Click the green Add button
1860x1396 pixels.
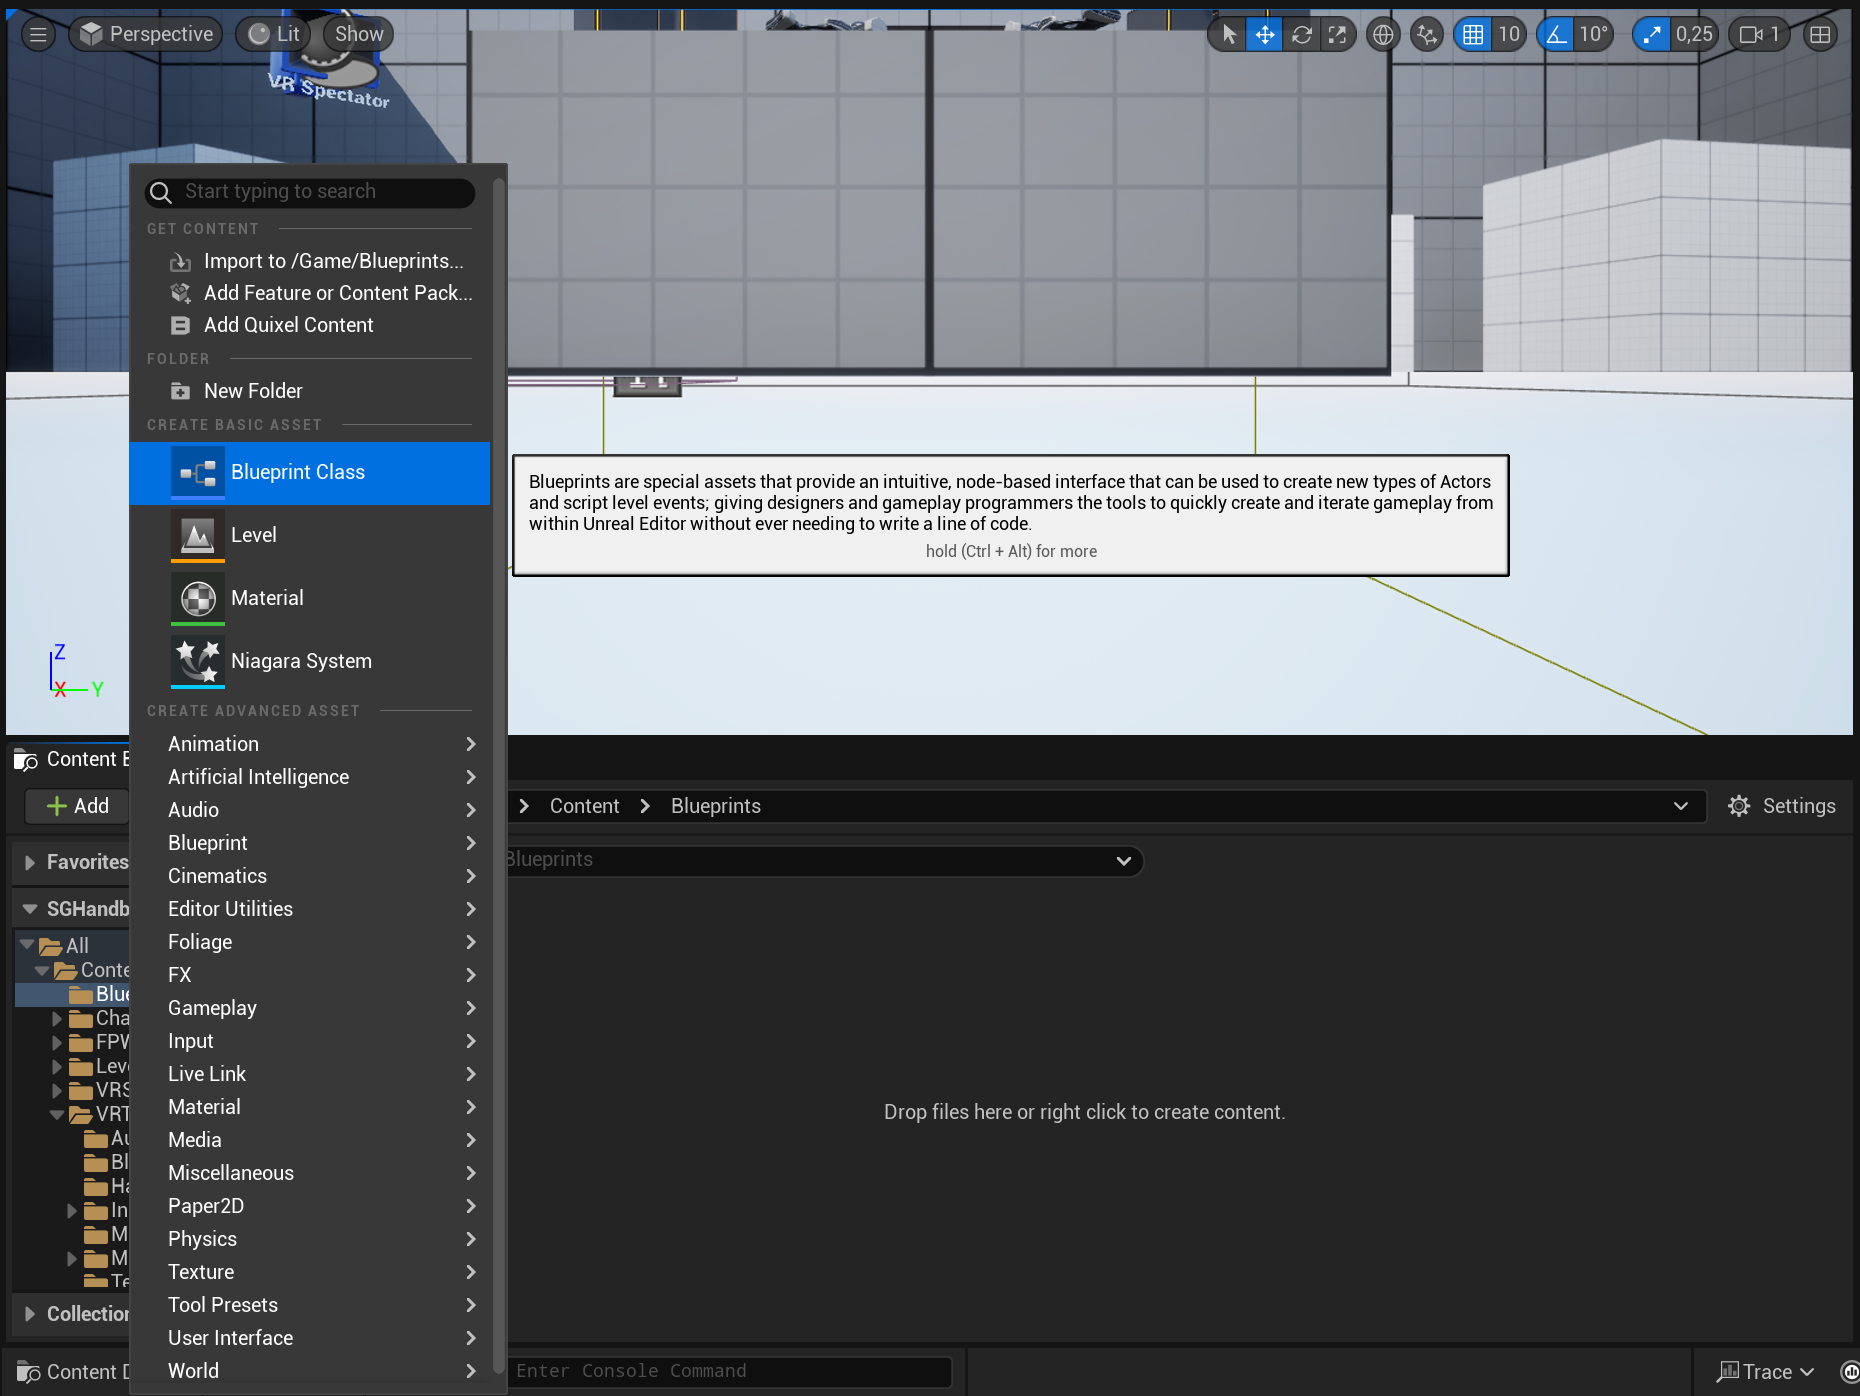76,806
